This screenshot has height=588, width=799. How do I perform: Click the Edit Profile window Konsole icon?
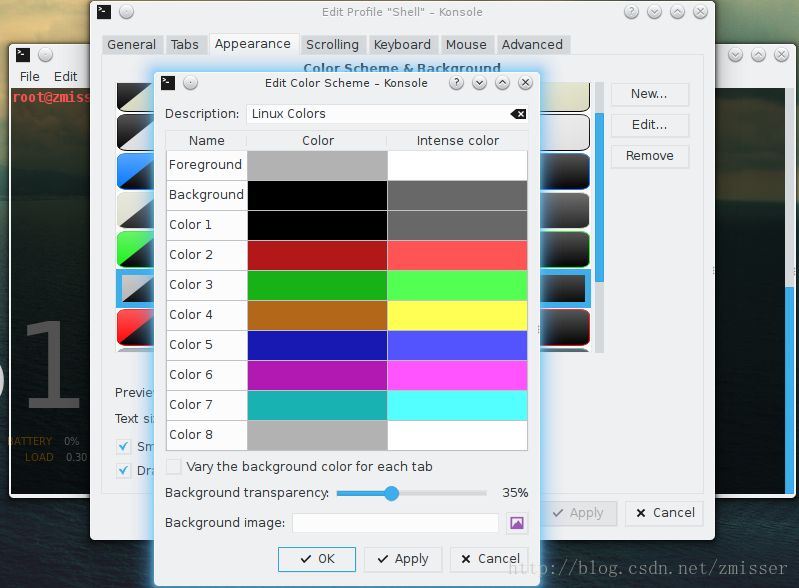tap(104, 12)
